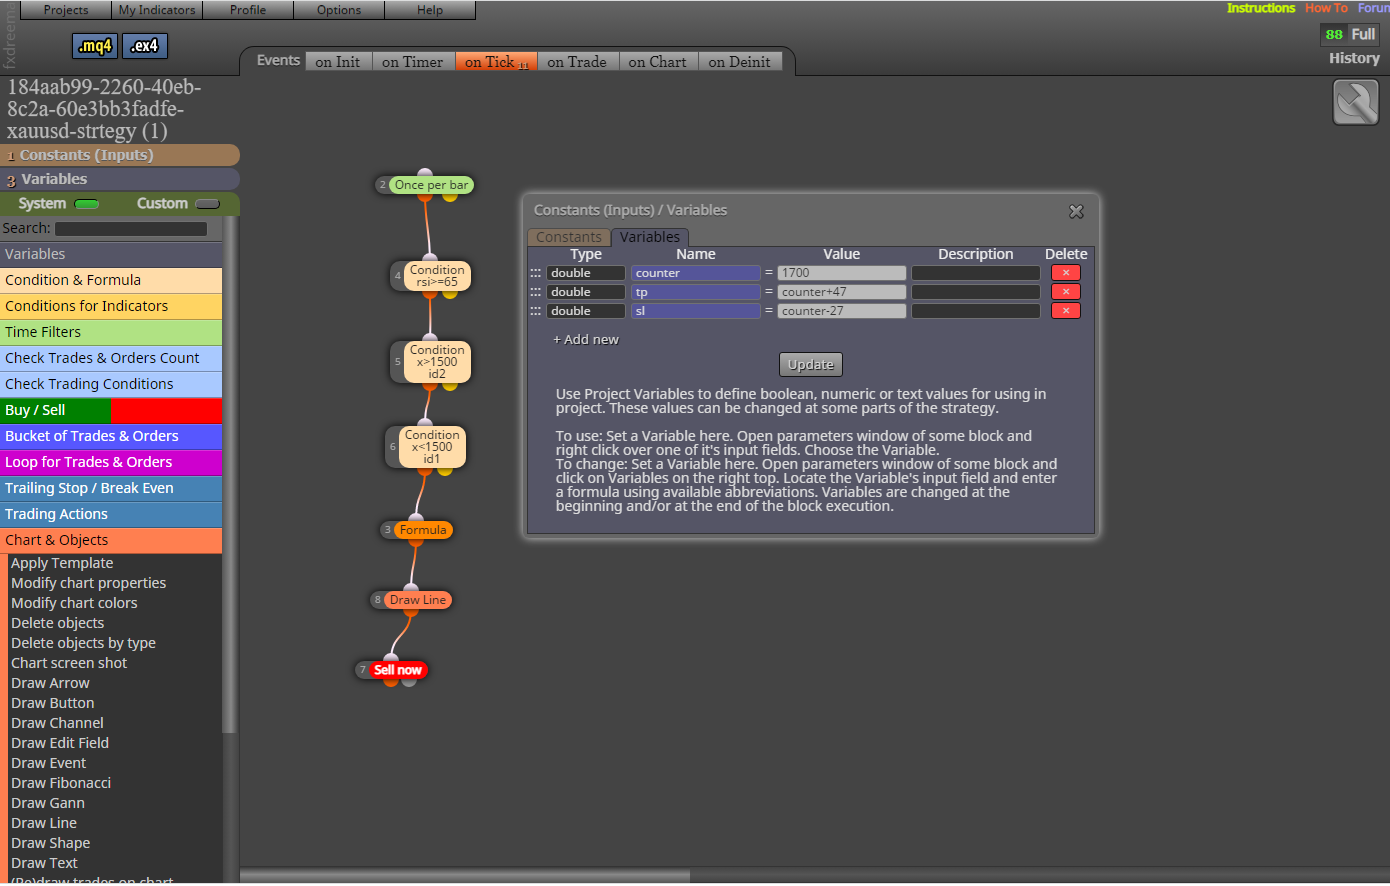The width and height of the screenshot is (1390, 886).
Task: Export project as .ex4 file
Action: (x=145, y=46)
